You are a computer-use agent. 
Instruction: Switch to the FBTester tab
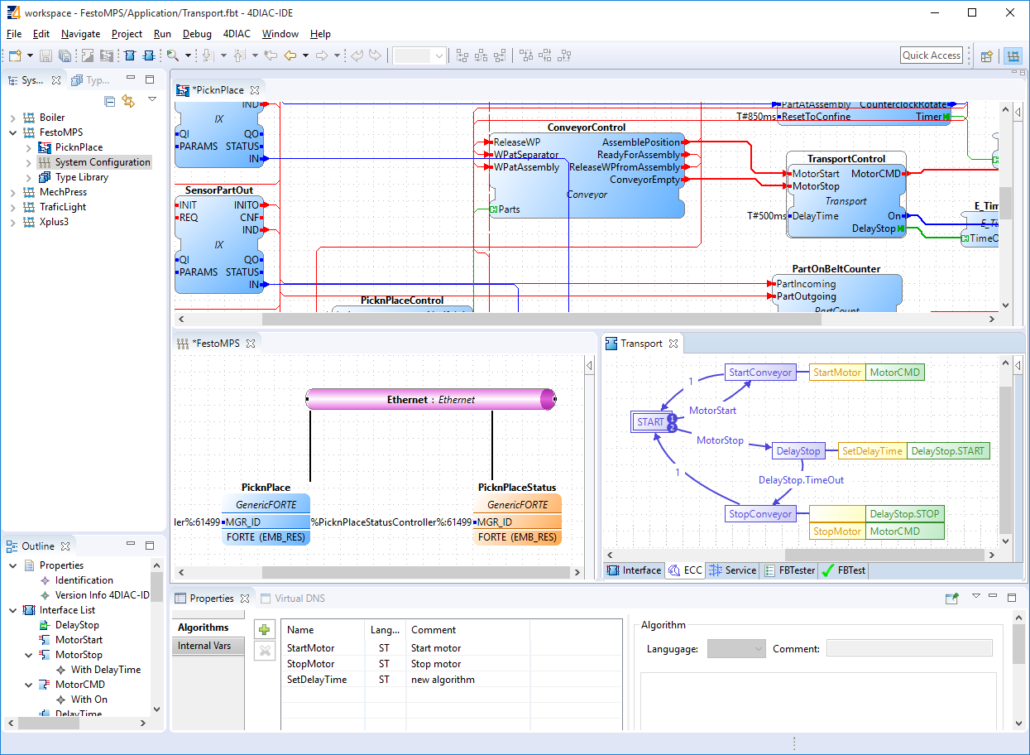coord(789,570)
